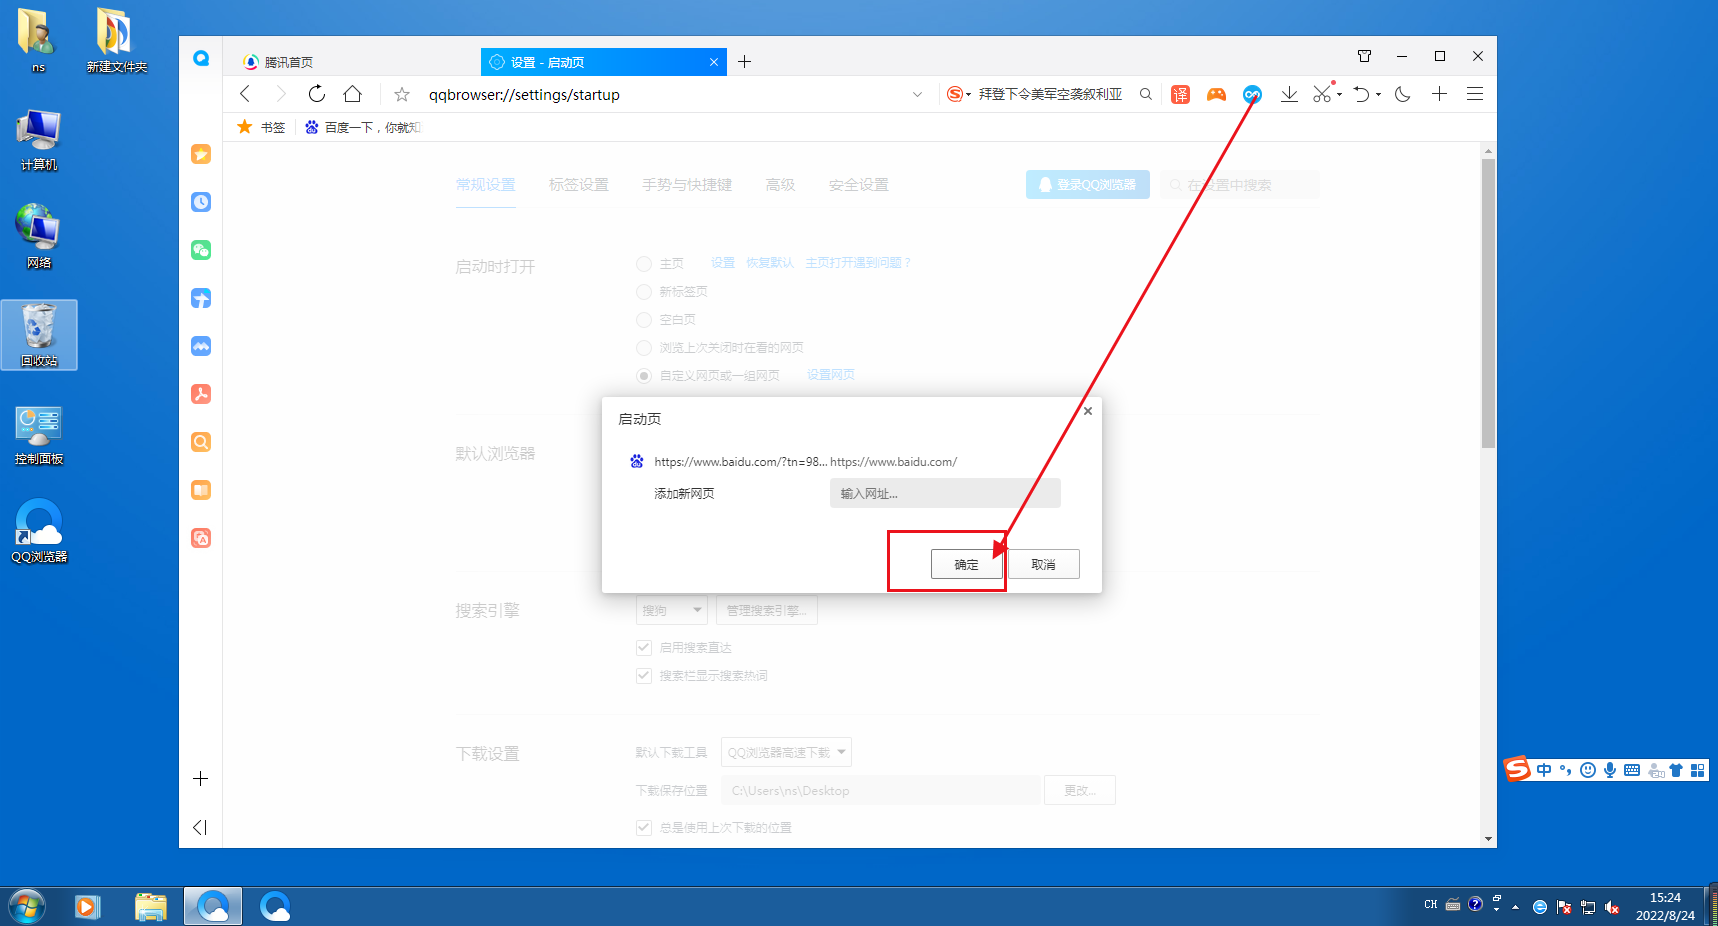Screen dimensions: 1718x926
Task: Select the 空白页 radio option
Action: 644,320
